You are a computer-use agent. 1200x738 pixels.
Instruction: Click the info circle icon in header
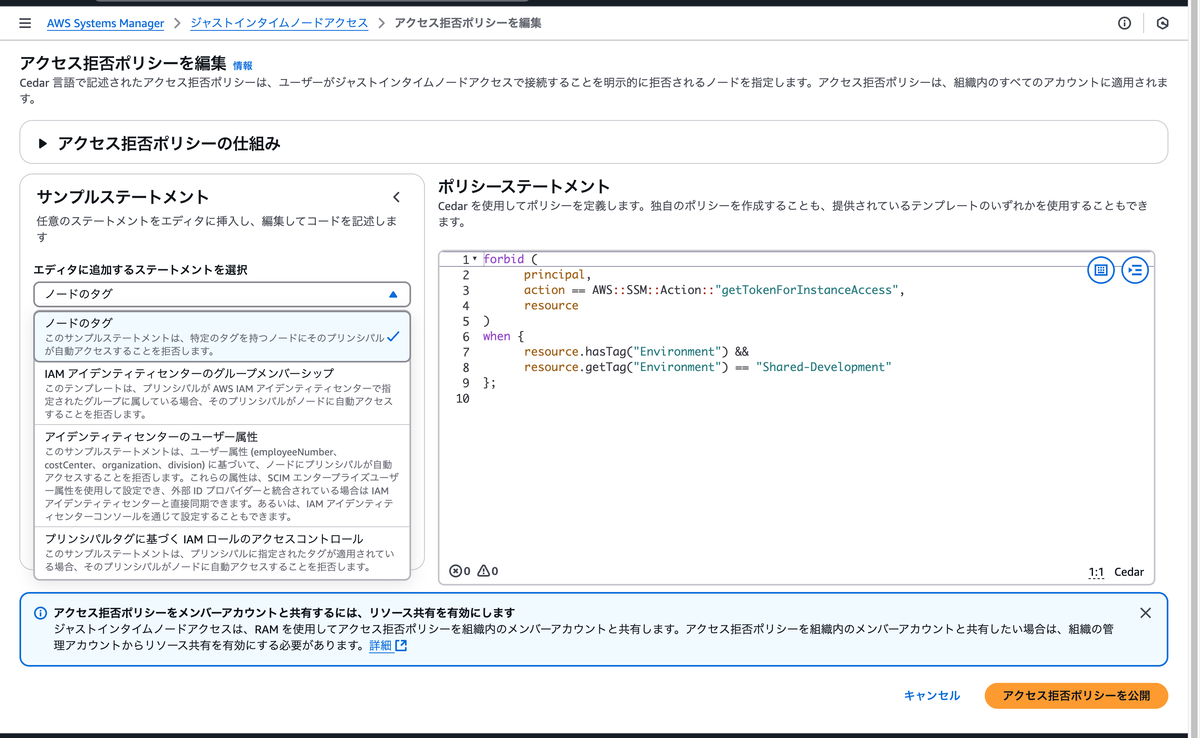coord(1124,23)
